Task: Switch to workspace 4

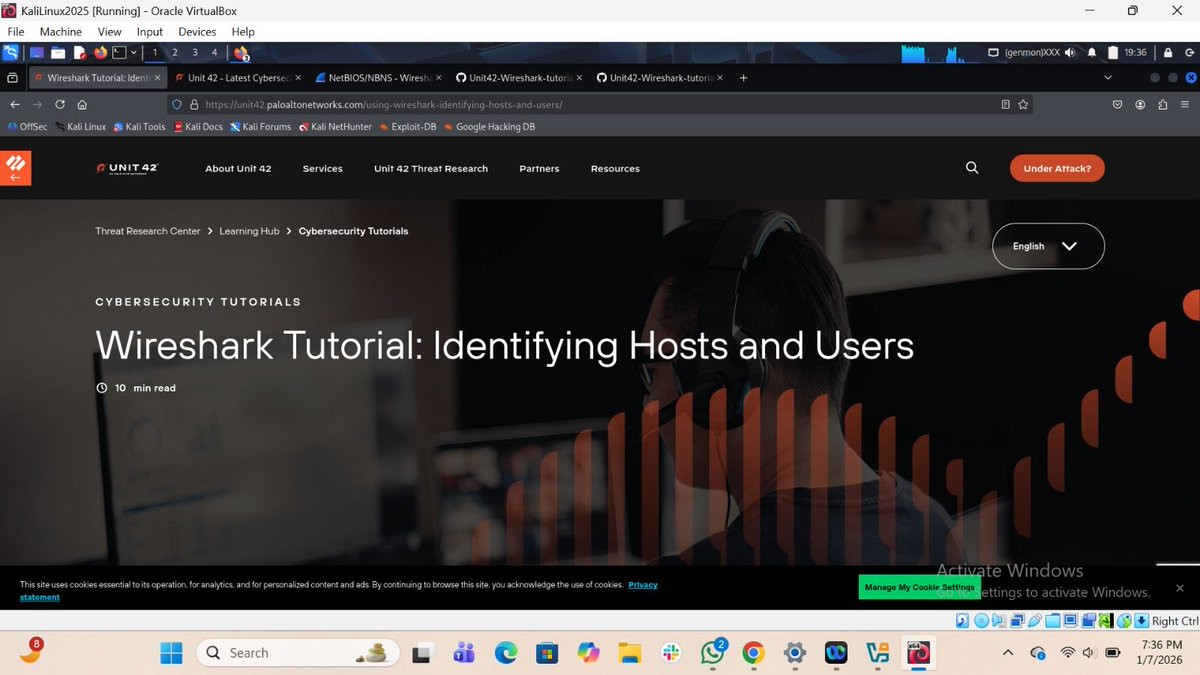Action: (214, 52)
